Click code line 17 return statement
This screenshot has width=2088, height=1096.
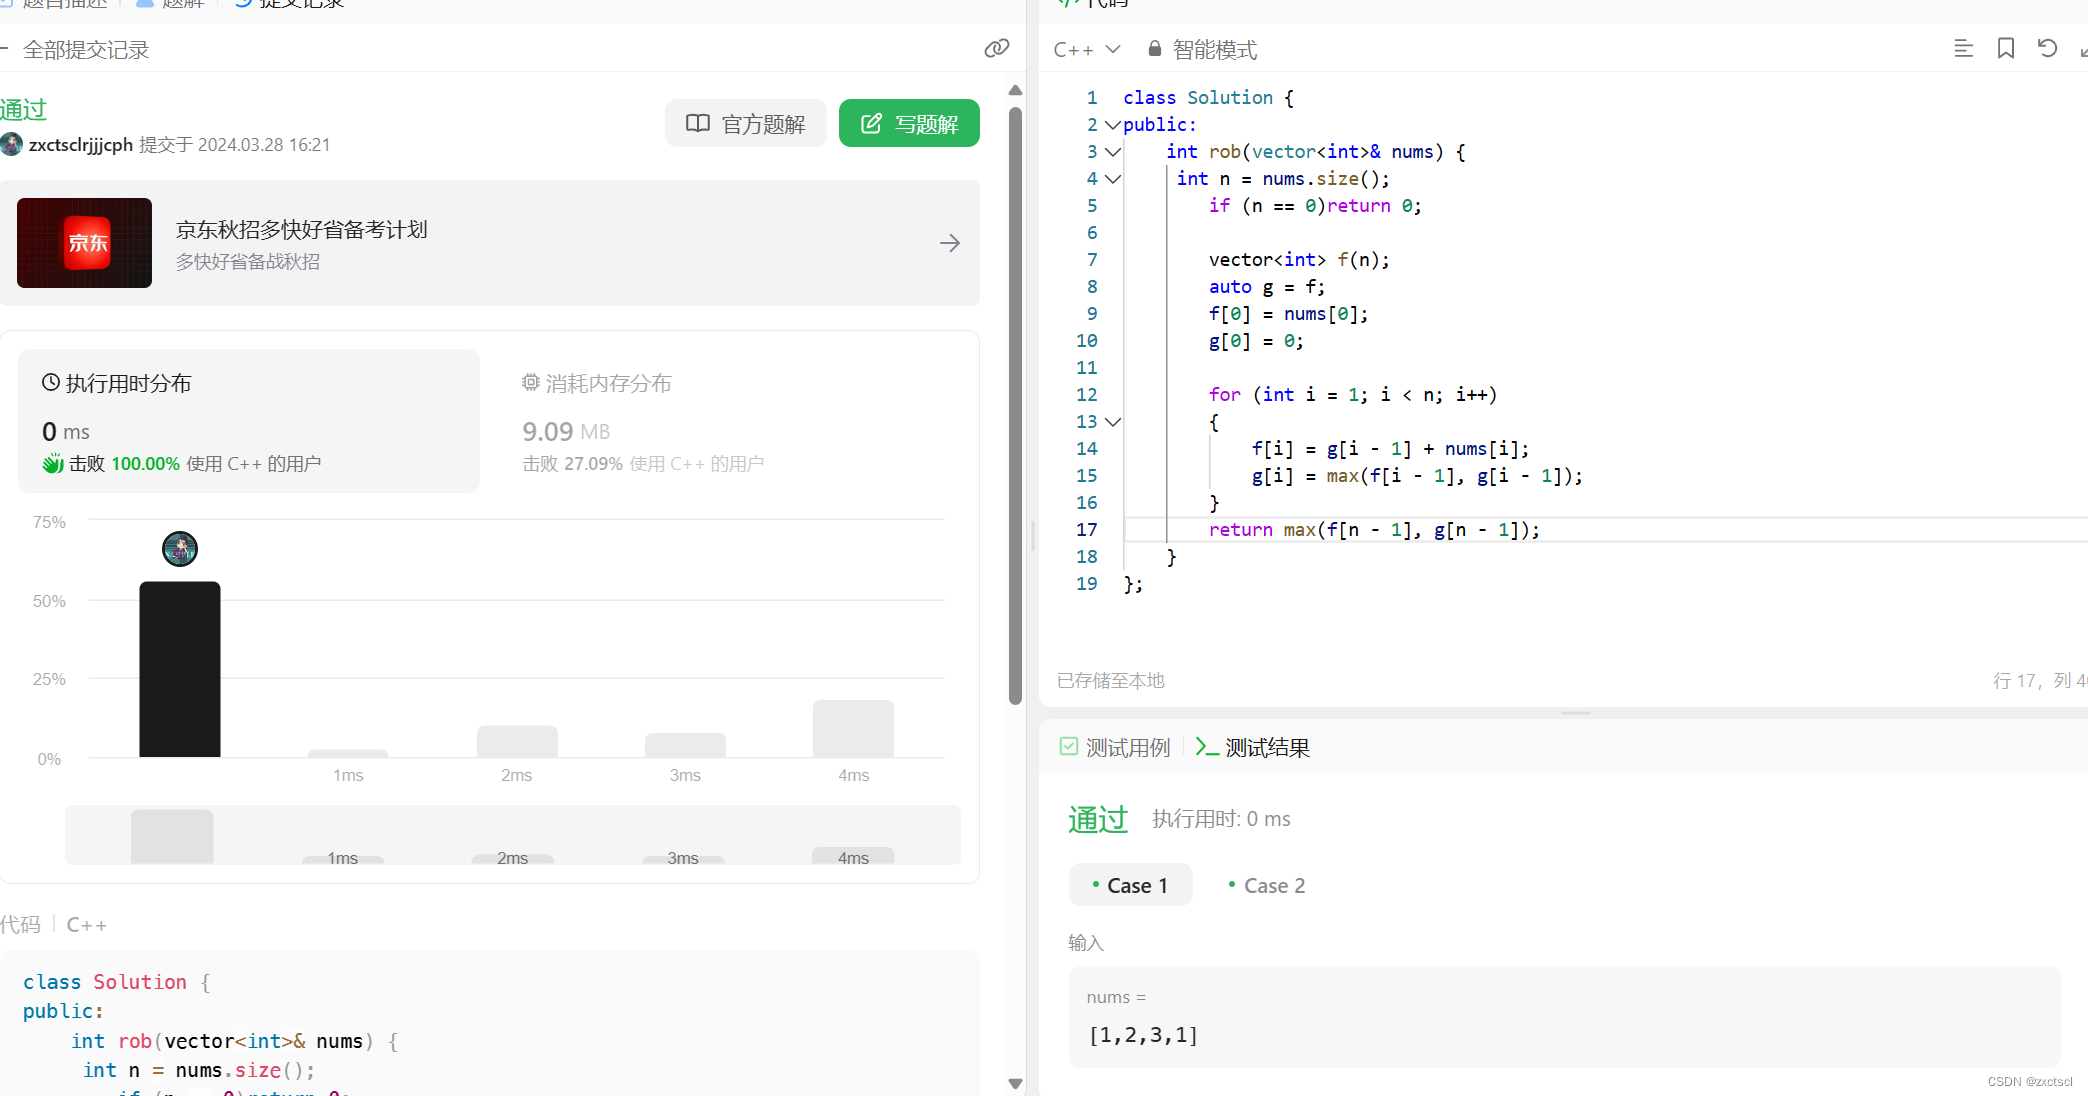click(1374, 530)
